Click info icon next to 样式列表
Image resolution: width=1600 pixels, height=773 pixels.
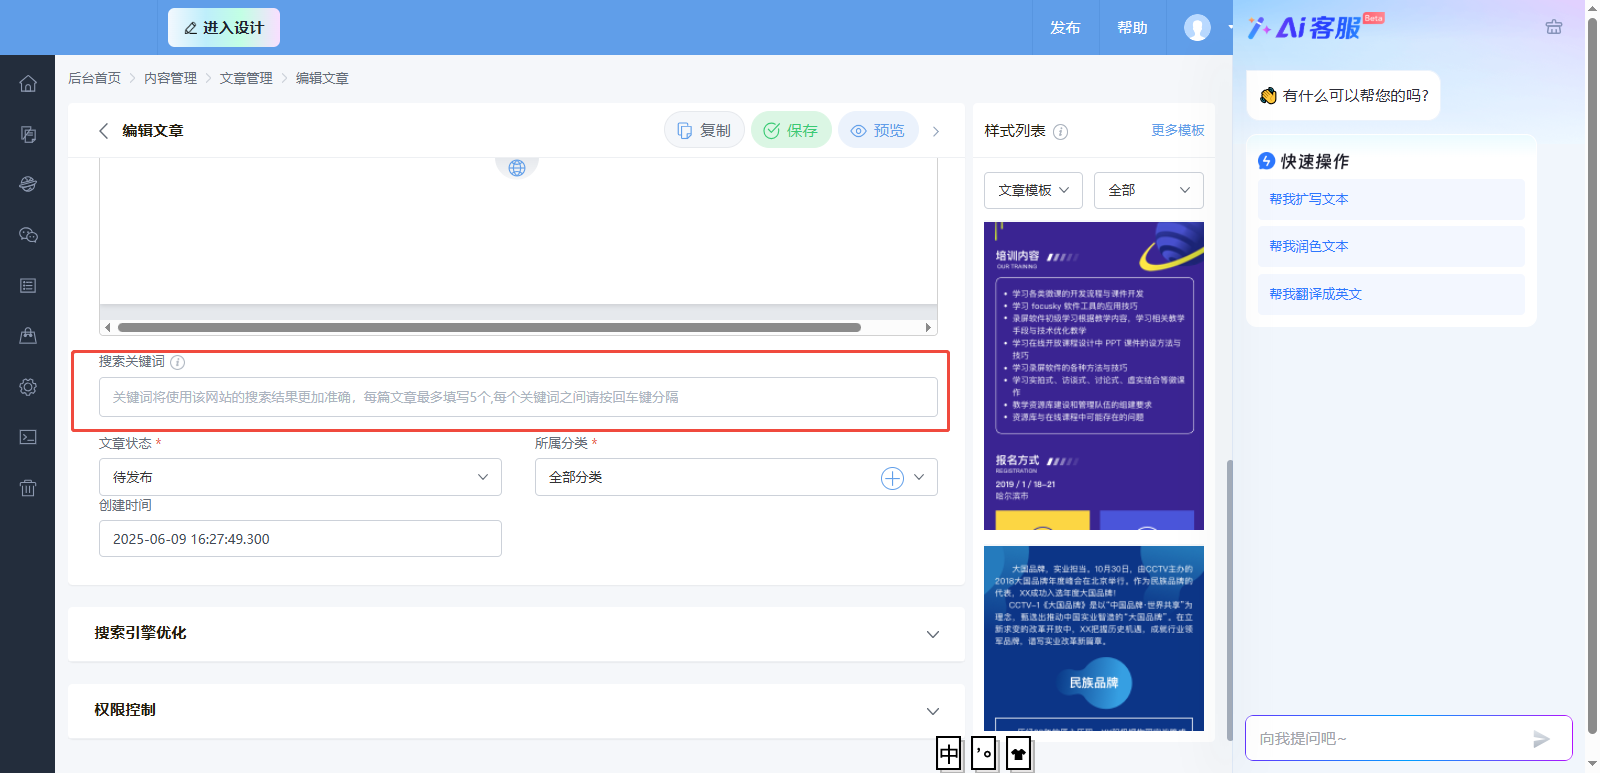1061,132
